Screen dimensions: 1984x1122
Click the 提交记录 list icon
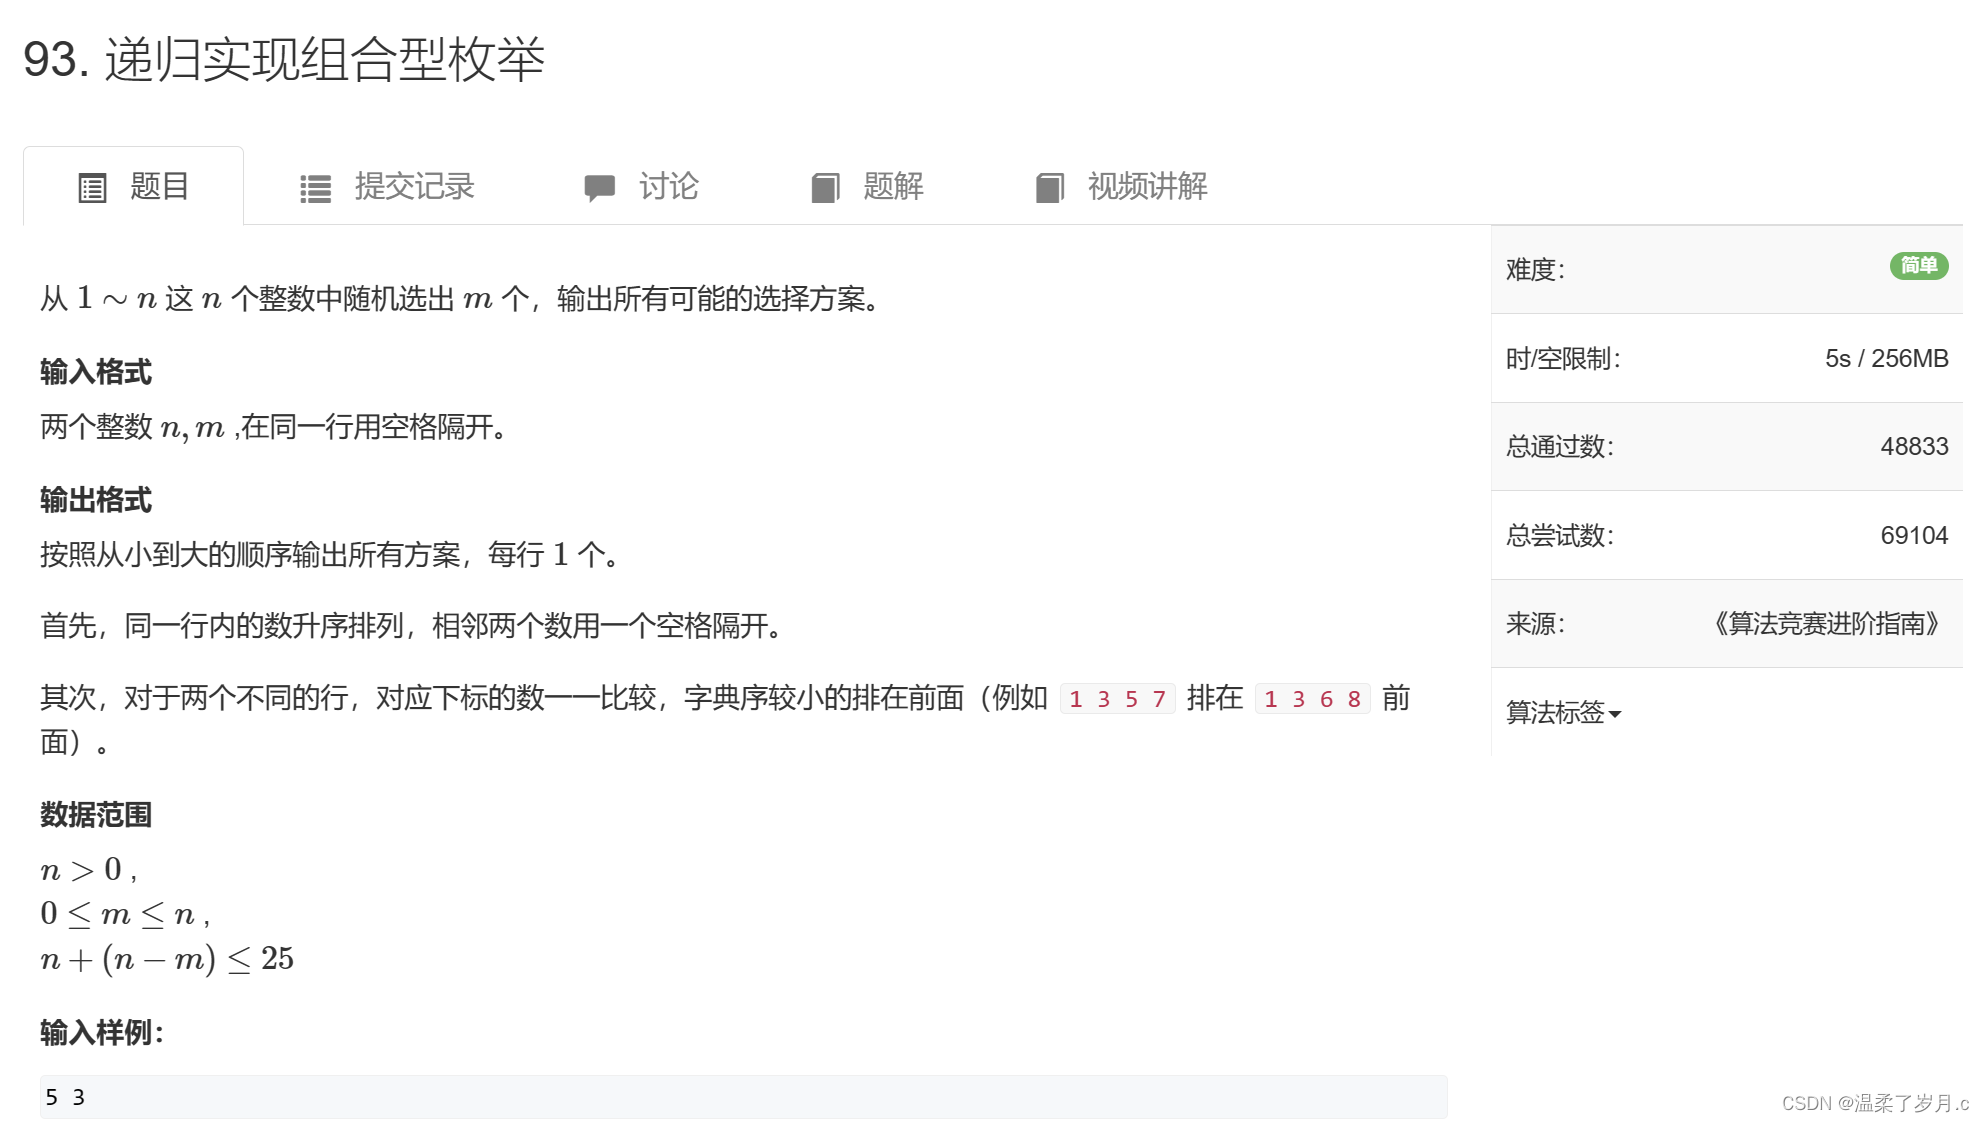[315, 189]
